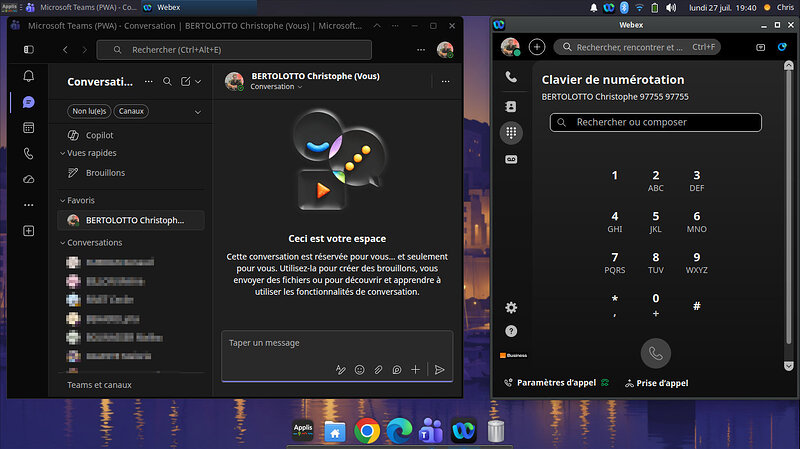Open Teams profile avatar top right

(445, 49)
